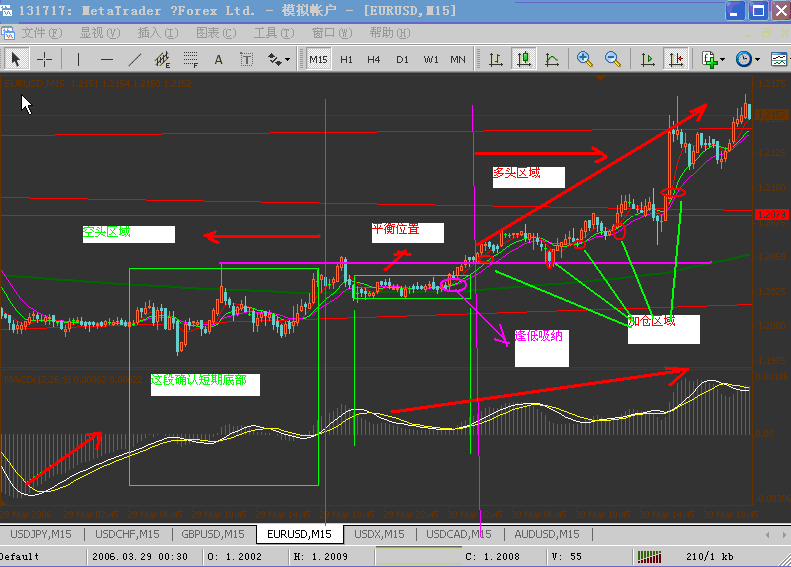This screenshot has width=791, height=567.
Task: Zoom out of the chart
Action: point(613,60)
